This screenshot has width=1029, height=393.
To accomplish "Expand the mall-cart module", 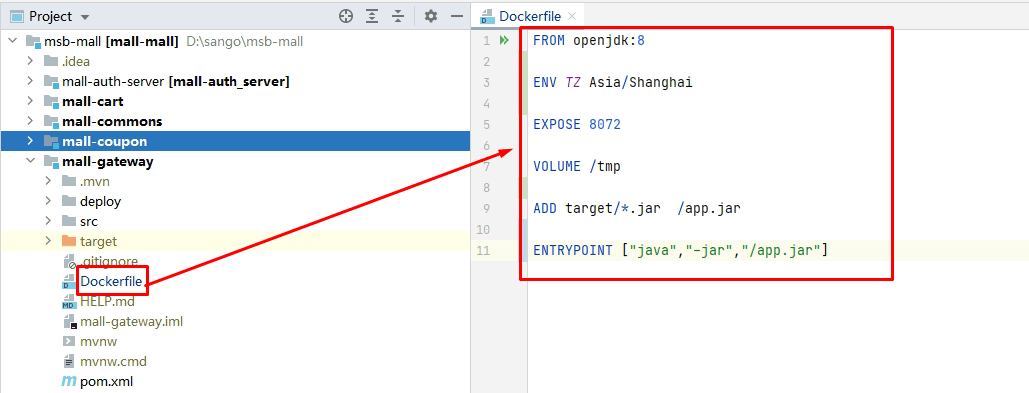I will click(30, 101).
